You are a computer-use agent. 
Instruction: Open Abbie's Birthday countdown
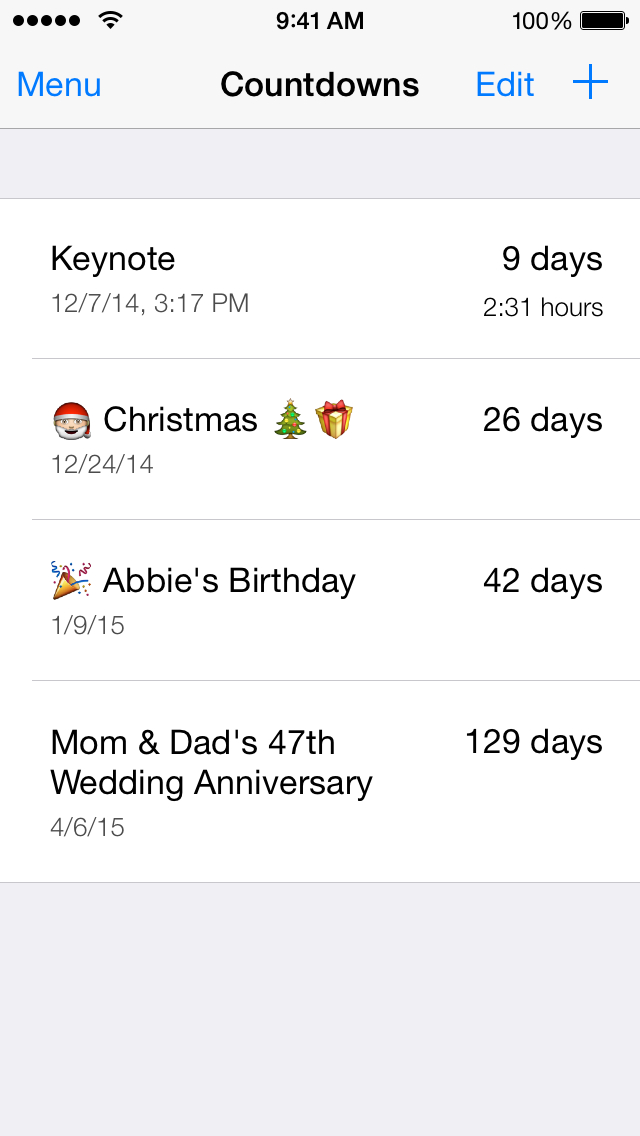(x=229, y=581)
